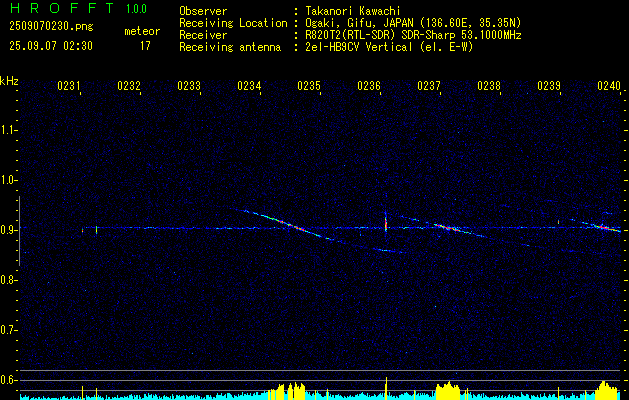Click the 0.9 kHz frequency label
This screenshot has width=629, height=400.
[x=7, y=230]
